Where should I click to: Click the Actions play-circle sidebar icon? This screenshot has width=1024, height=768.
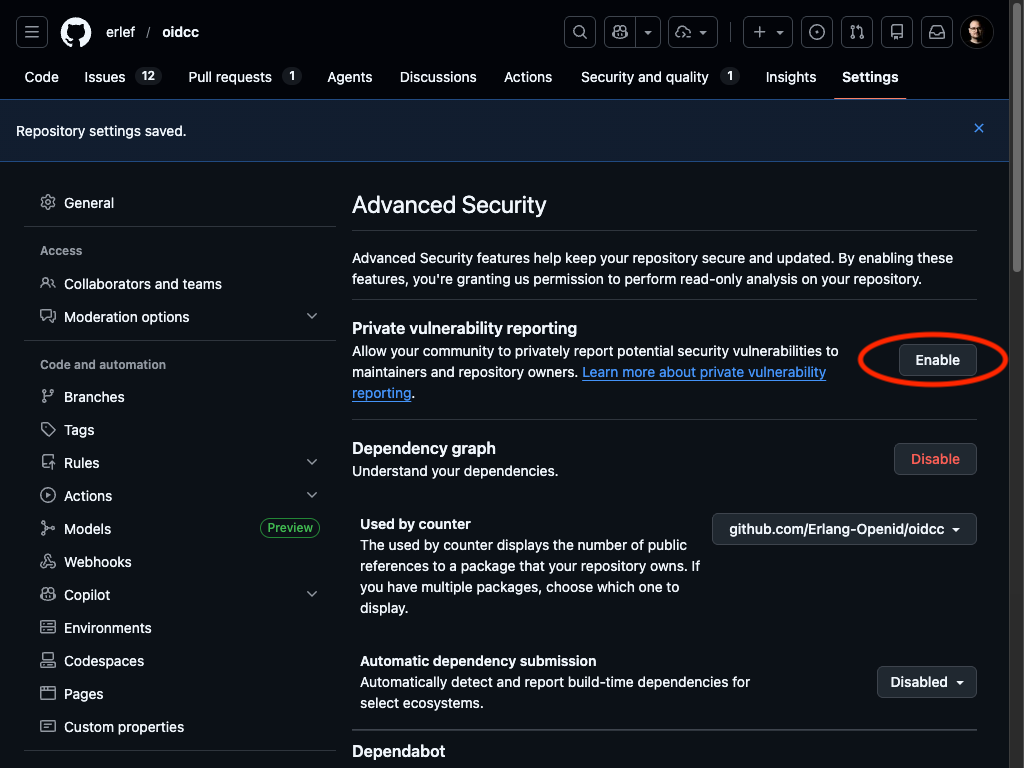(48, 496)
